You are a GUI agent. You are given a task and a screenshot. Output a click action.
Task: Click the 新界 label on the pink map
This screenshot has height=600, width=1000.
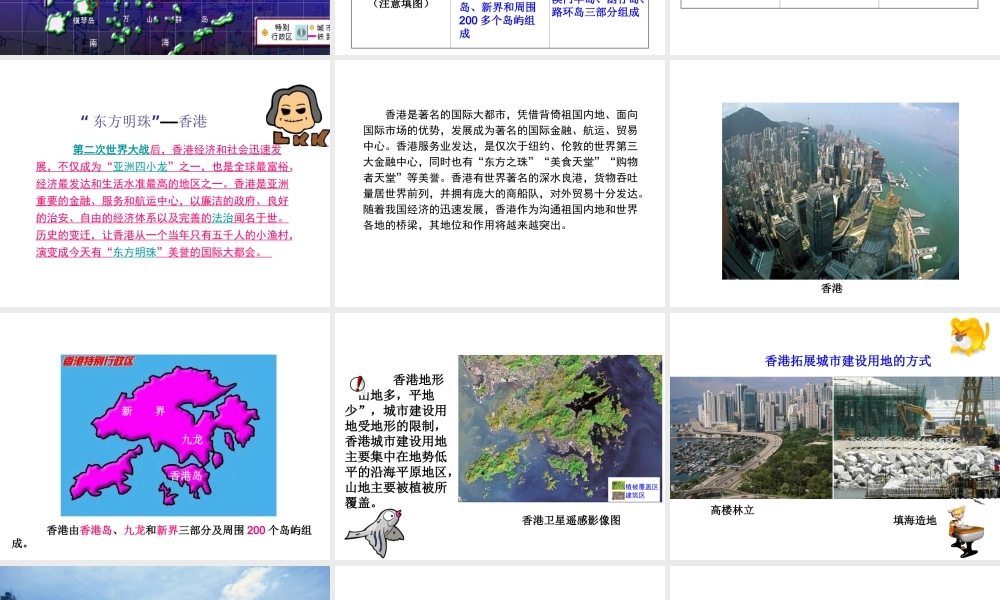click(x=143, y=411)
